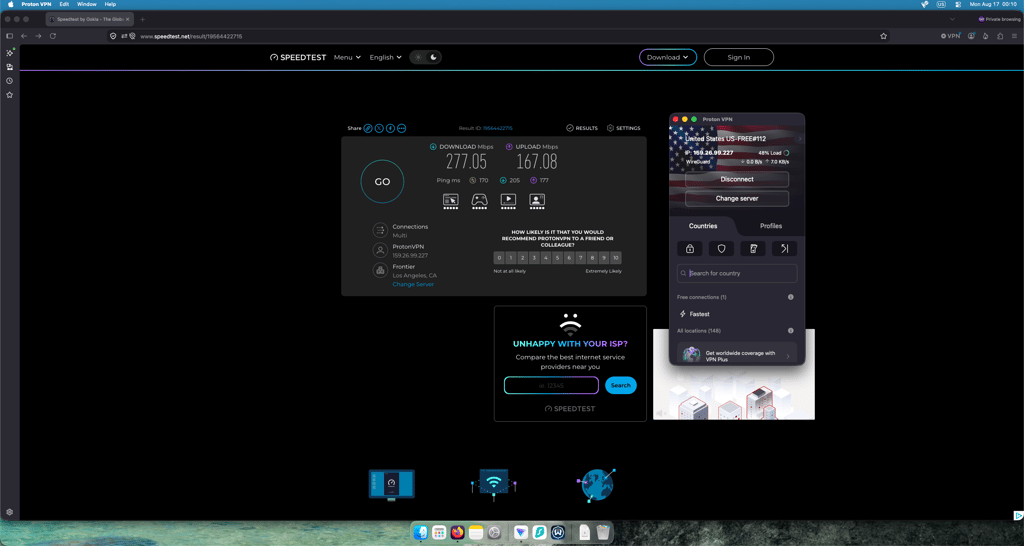The height and width of the screenshot is (546, 1024).
Task: Open VPN Plus worldwide coverage banner
Action: [x=737, y=354]
